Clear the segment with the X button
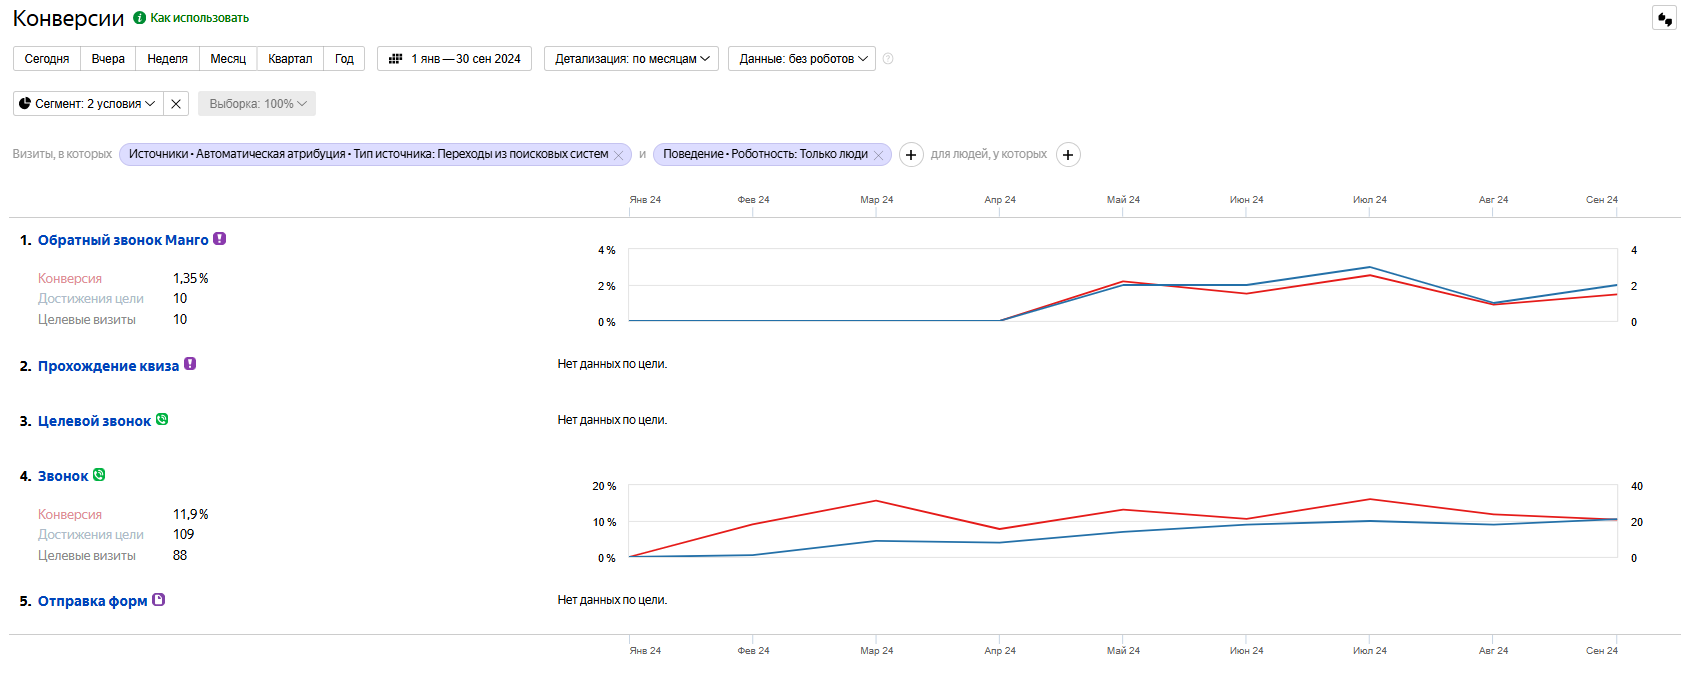1693x684 pixels. [176, 104]
